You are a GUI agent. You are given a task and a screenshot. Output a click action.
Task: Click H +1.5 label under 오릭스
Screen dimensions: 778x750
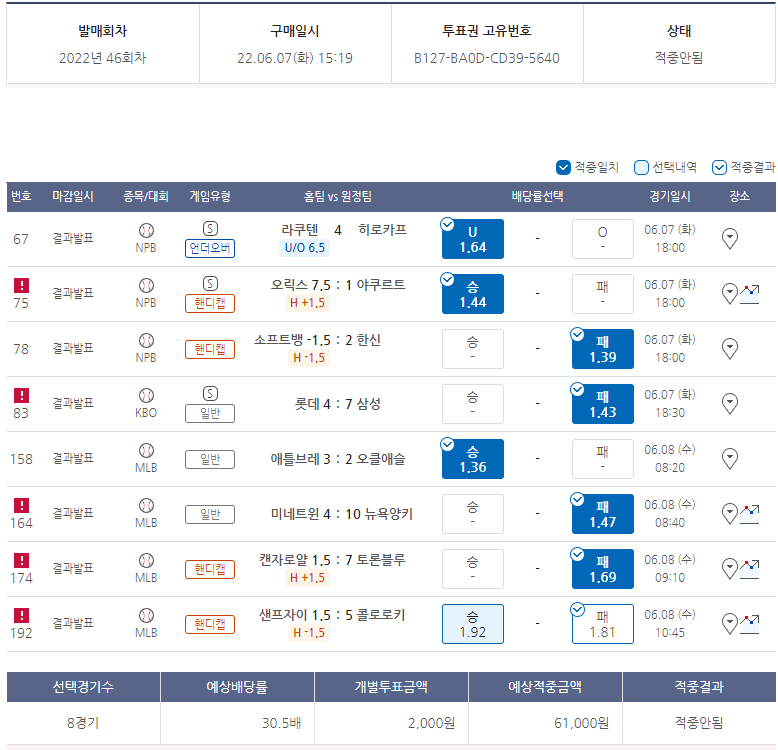pyautogui.click(x=307, y=303)
